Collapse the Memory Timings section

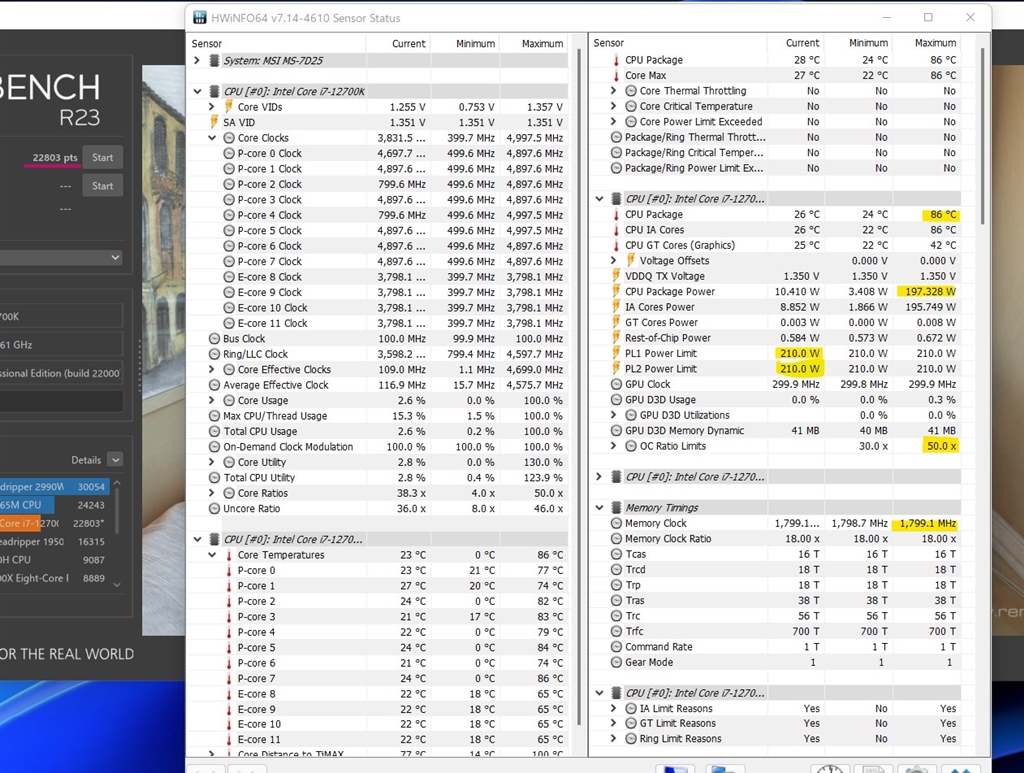pos(600,508)
